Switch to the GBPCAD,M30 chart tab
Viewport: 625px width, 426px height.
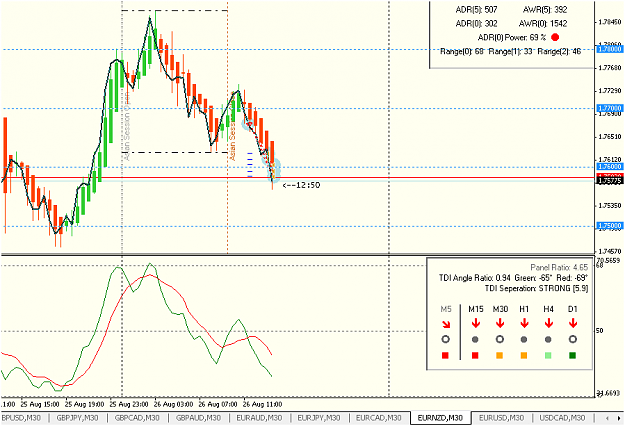point(137,418)
